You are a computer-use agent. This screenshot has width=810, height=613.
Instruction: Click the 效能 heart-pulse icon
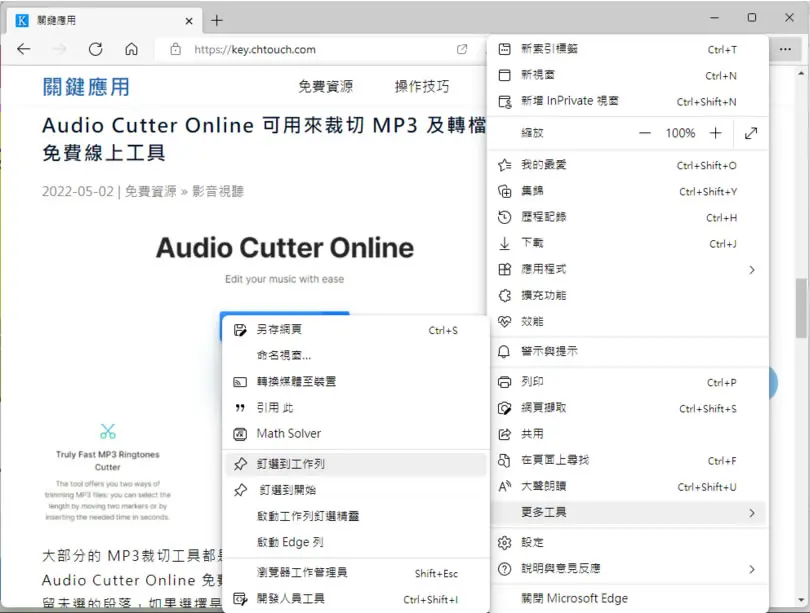coord(504,321)
